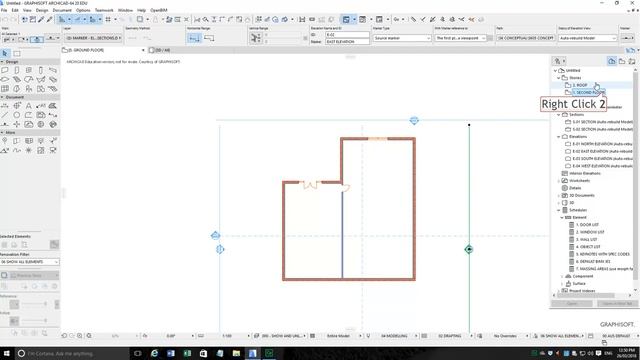The image size is (640, 360).
Task: Collapse the Sections folder in Navigator
Action: tap(559, 115)
